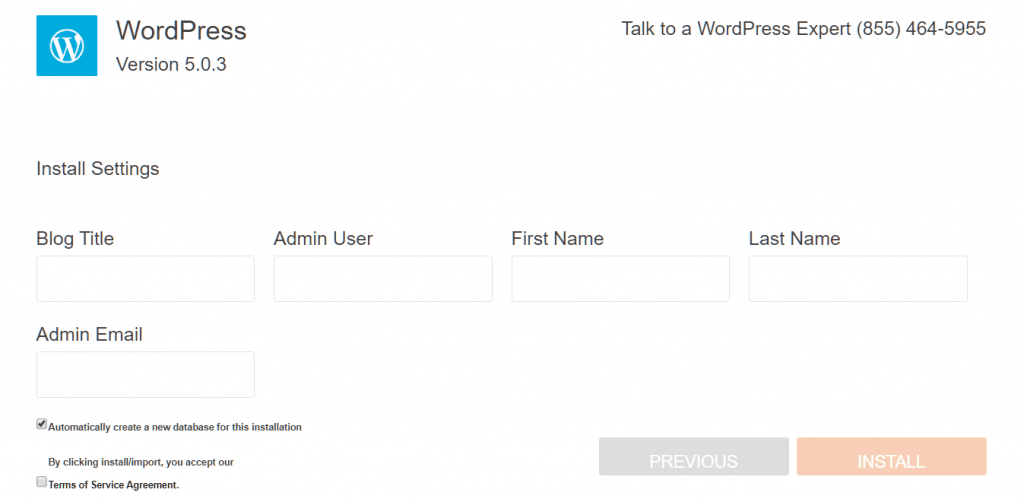Click the Blog Title field label
Viewport: 1024px width, 499px height.
[x=75, y=239]
